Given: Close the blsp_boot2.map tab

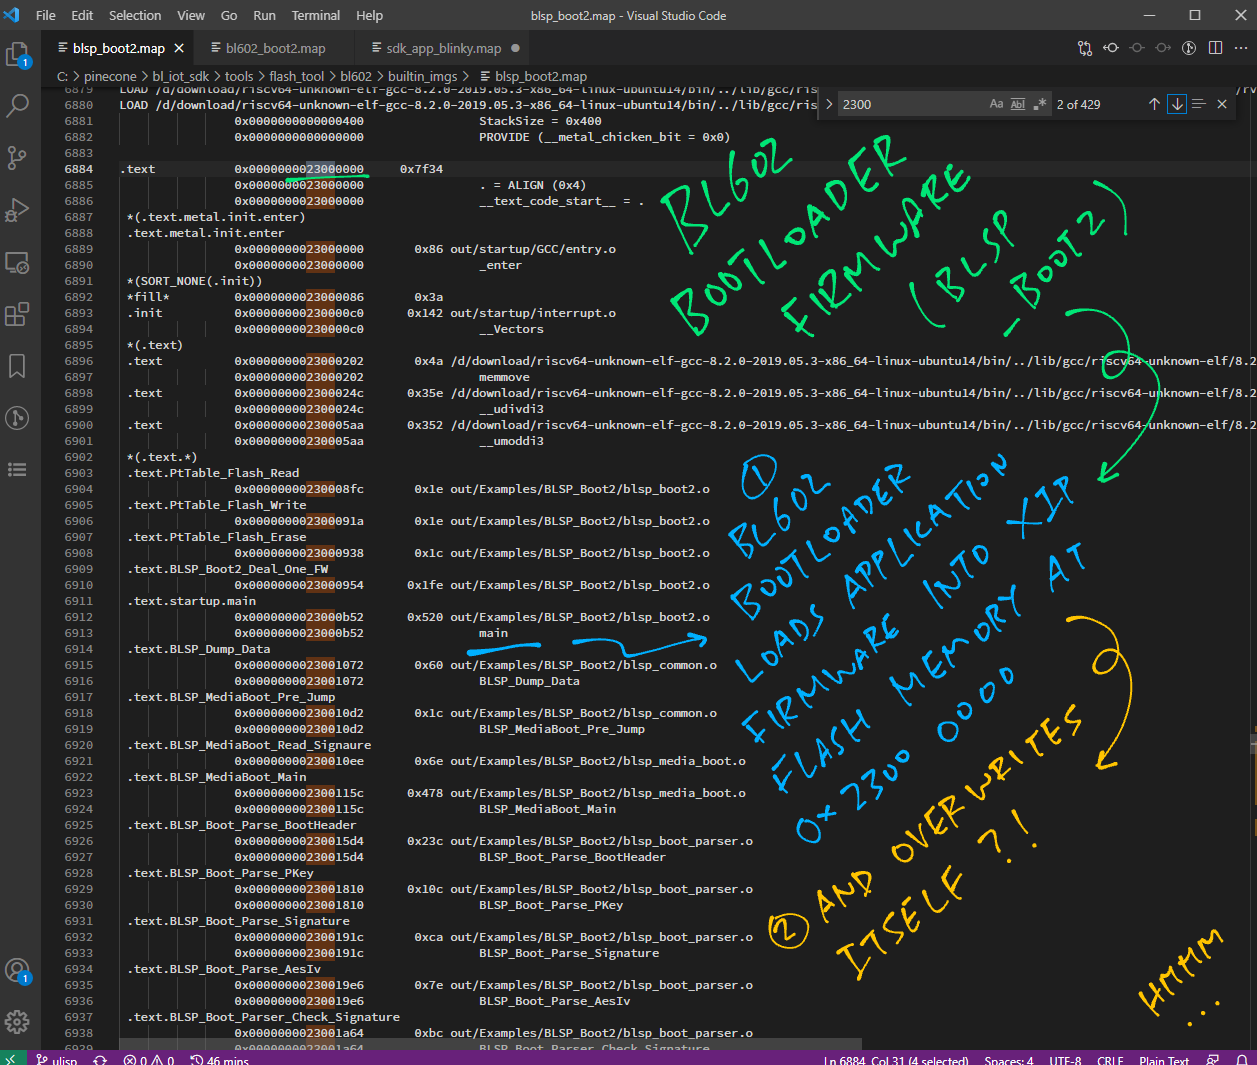Looking at the screenshot, I should 179,48.
